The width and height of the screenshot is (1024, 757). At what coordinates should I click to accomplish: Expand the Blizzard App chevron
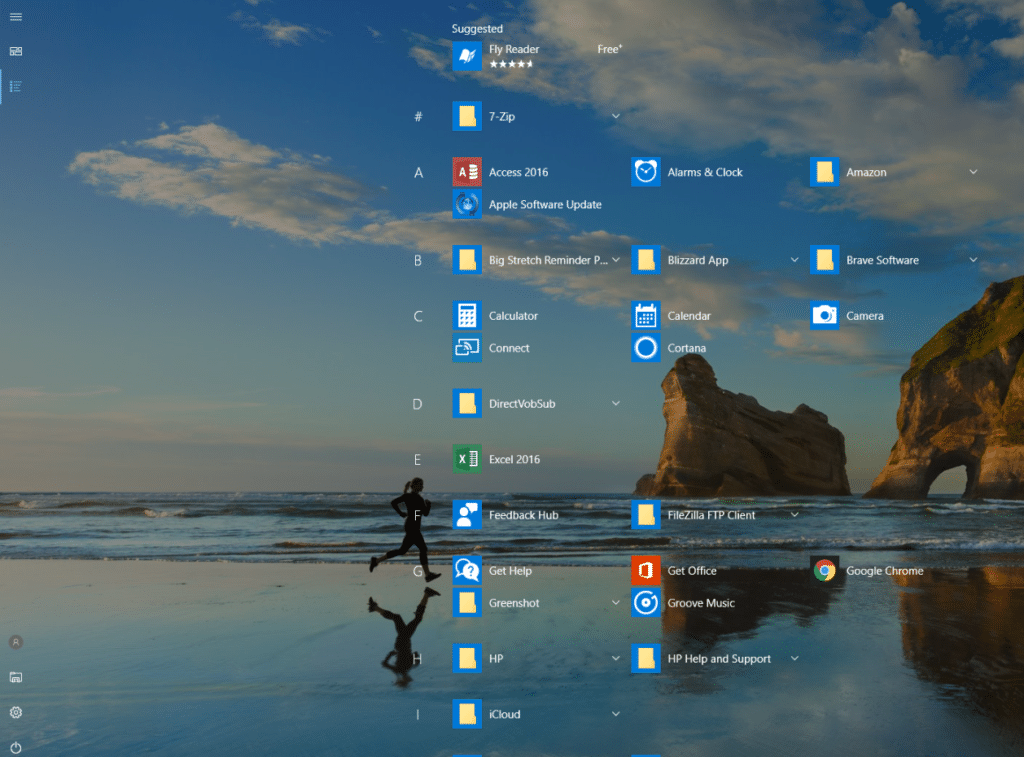pos(794,260)
